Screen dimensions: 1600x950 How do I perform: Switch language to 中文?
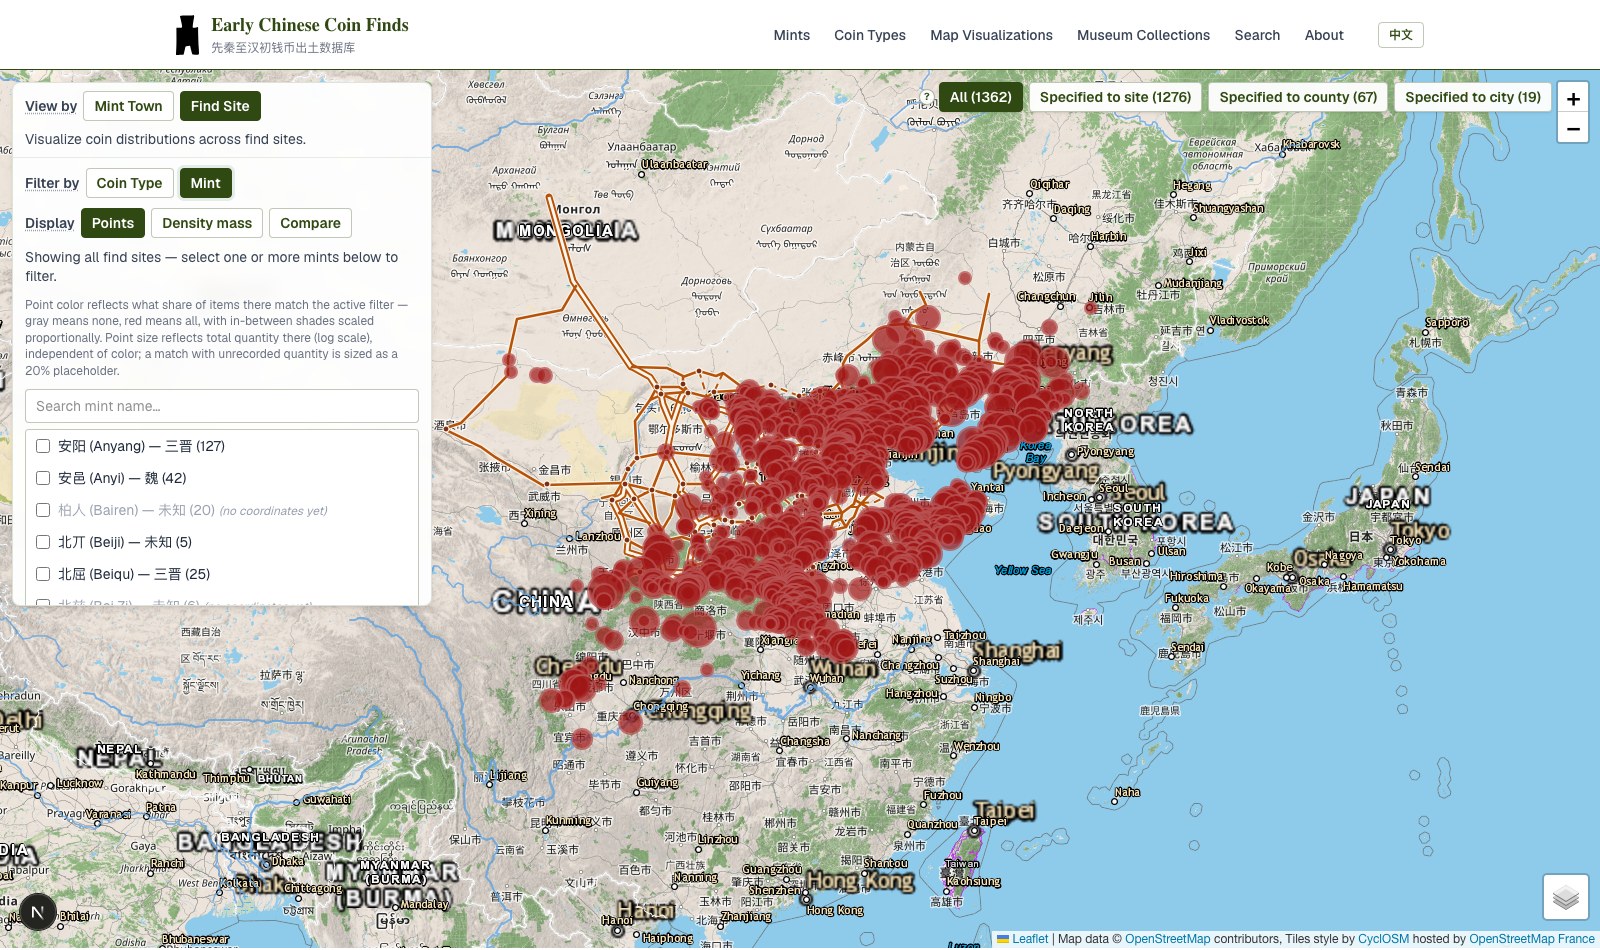1400,35
